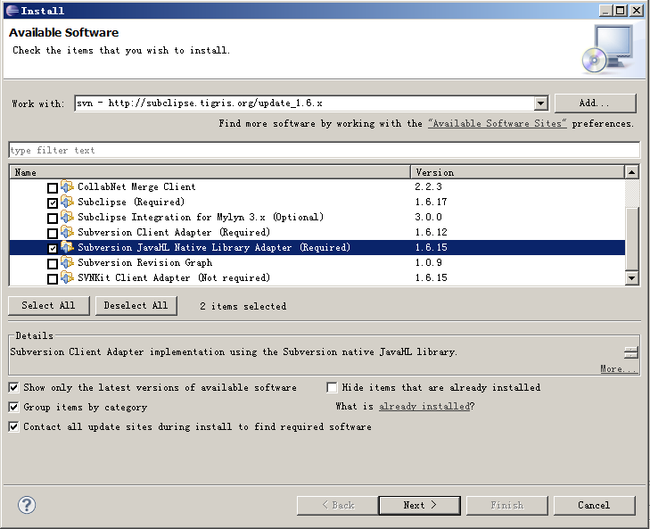This screenshot has width=650, height=529.
Task: Click version 1.0.9 cell
Action: point(428,262)
